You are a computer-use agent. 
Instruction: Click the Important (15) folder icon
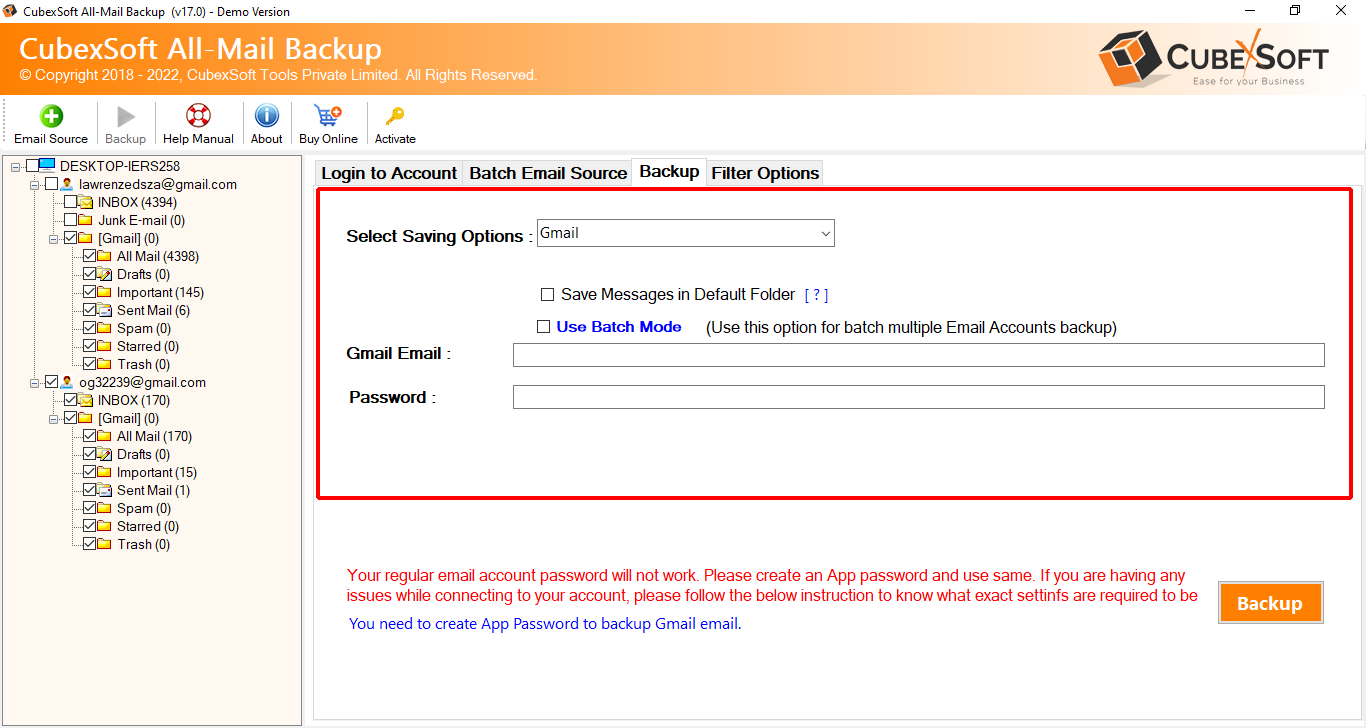(x=105, y=472)
